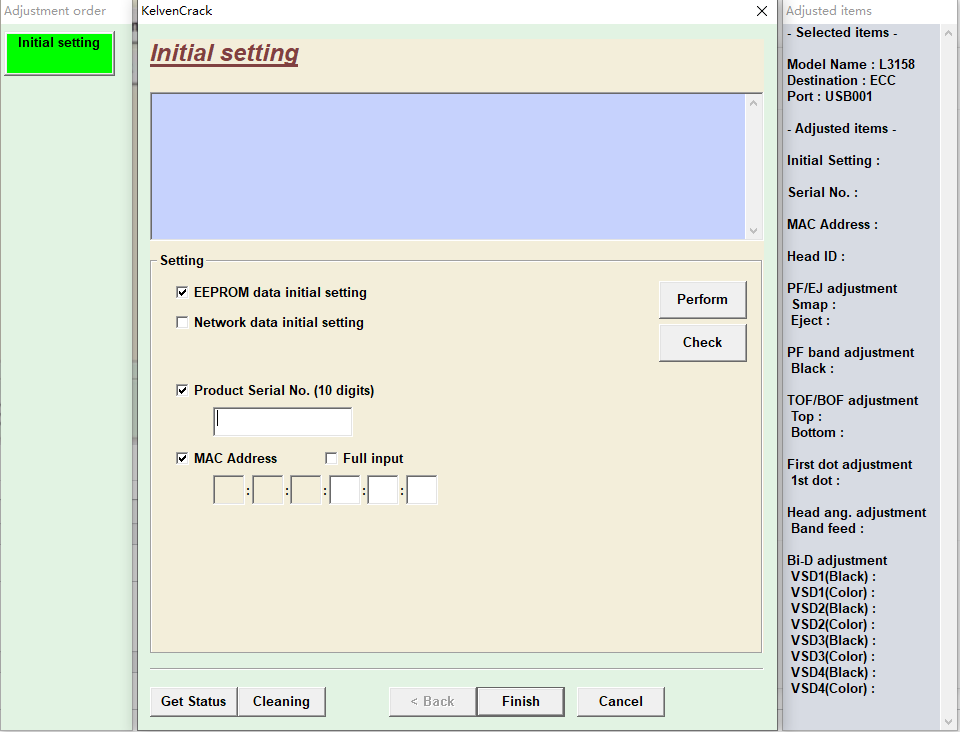The image size is (960, 732).
Task: Enable Network data initial setting checkbox
Action: (x=182, y=323)
